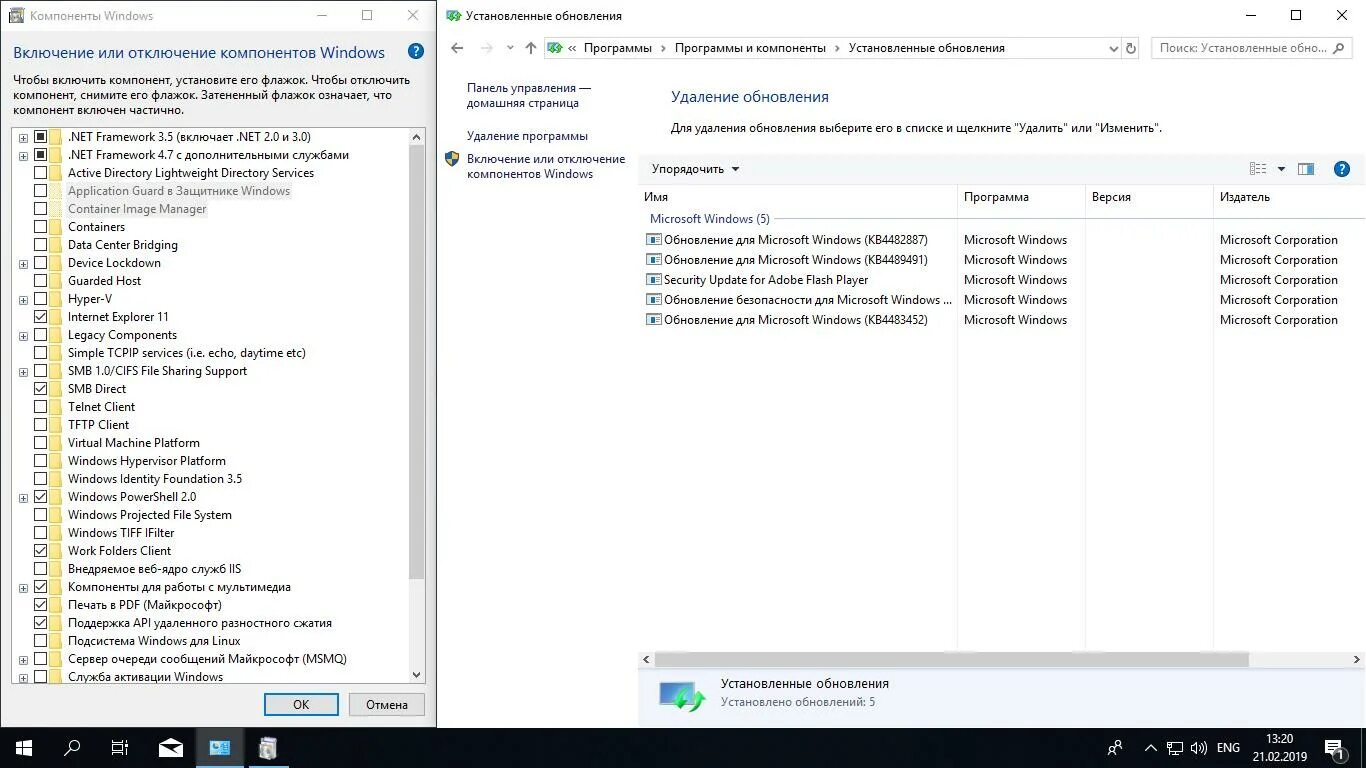Image resolution: width=1366 pixels, height=768 pixels.
Task: Click the People icon in system tray
Action: 1116,748
